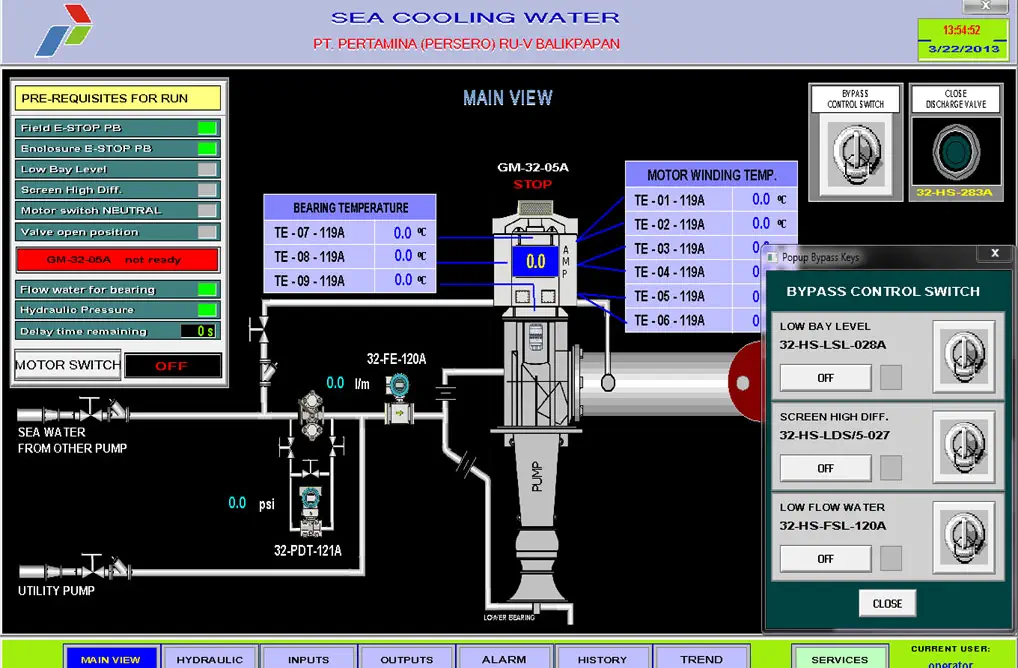Click the Close button in bypass popup

pyautogui.click(x=887, y=603)
